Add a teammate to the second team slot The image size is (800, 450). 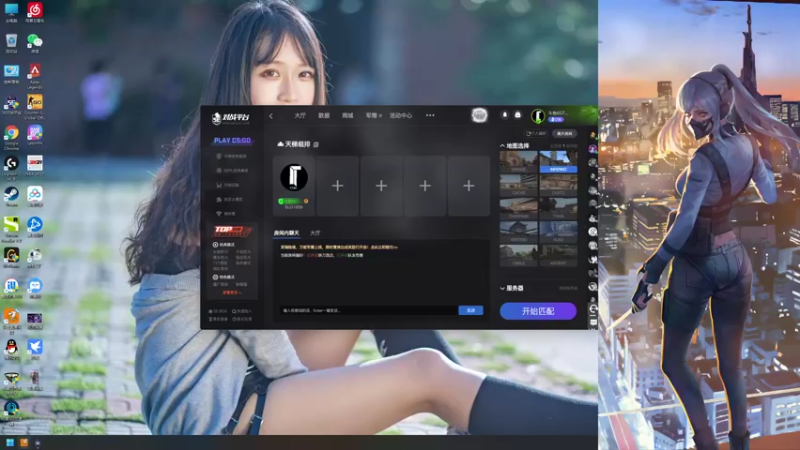tap(337, 186)
